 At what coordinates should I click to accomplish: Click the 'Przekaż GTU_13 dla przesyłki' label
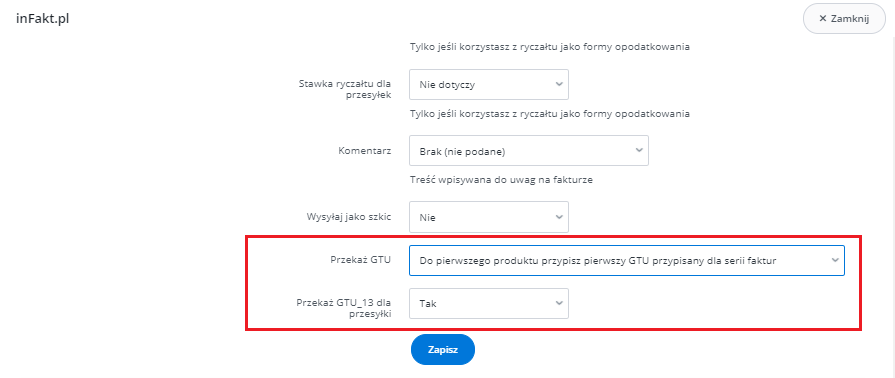(x=344, y=308)
